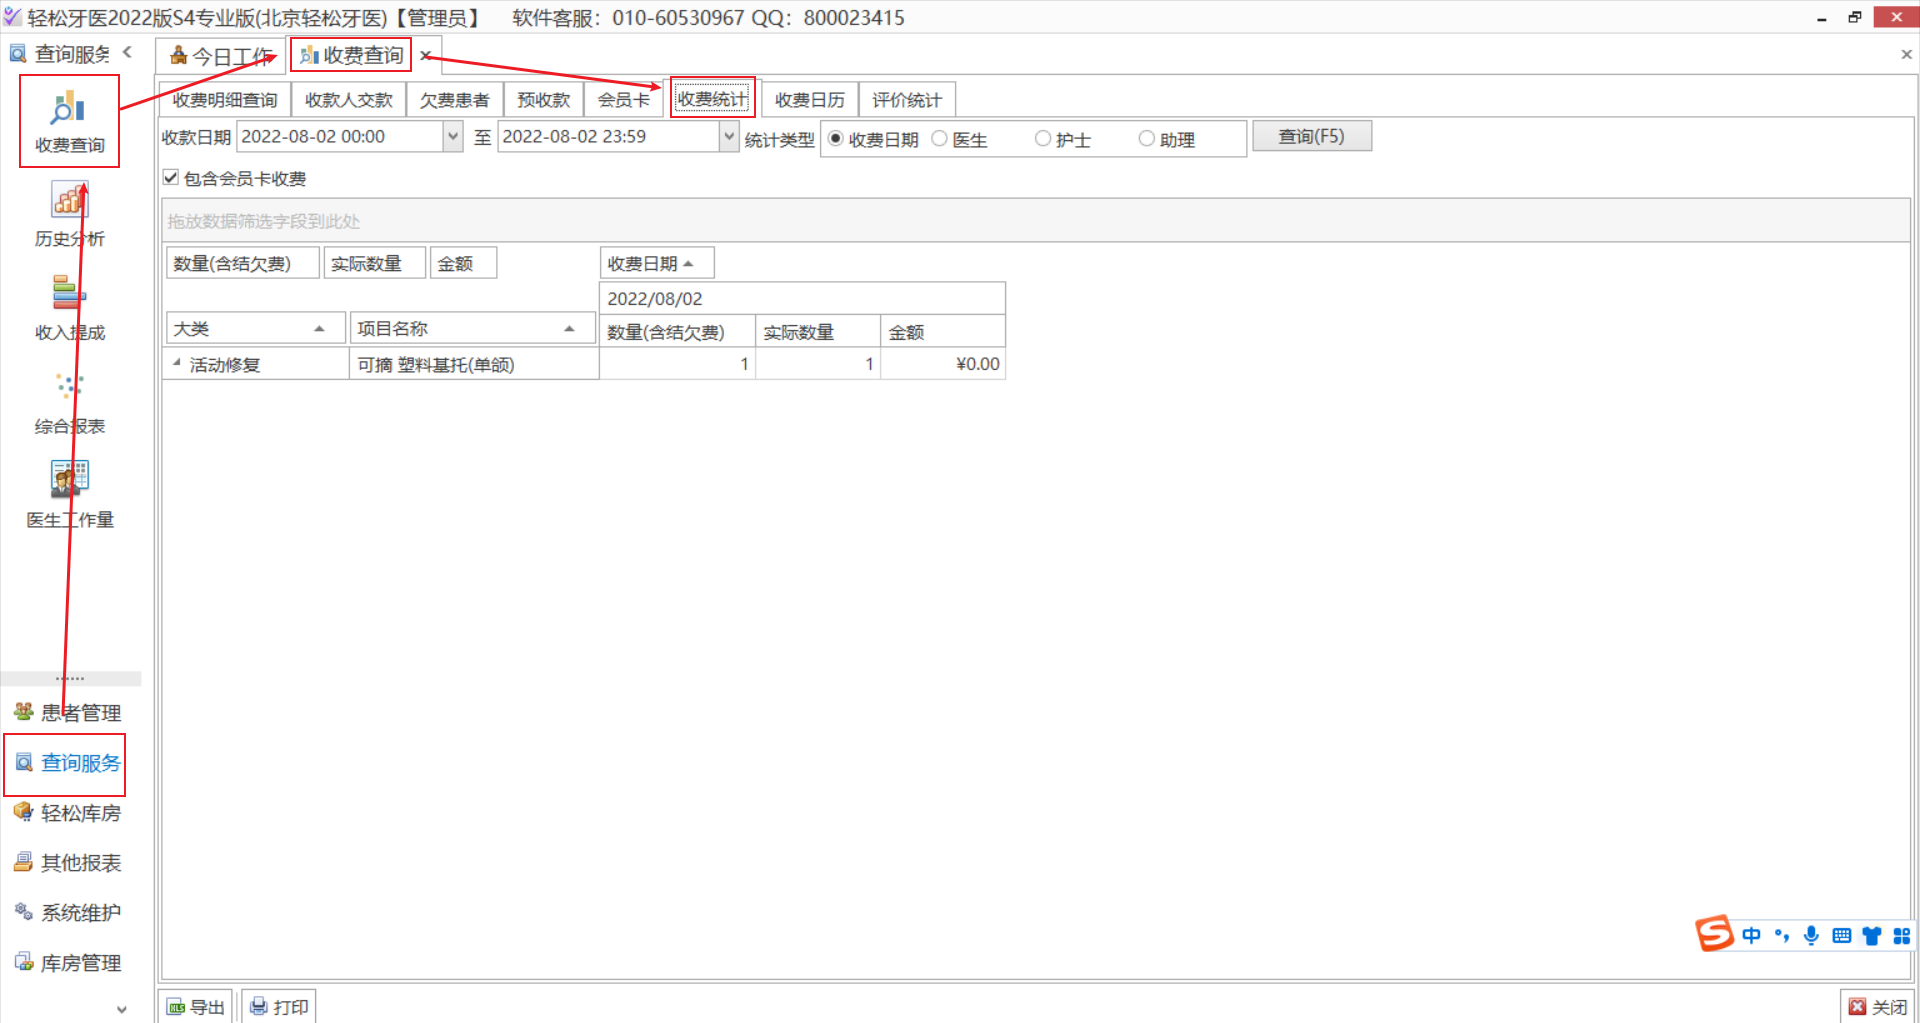Sort by 项目名称 row field
The image size is (1920, 1023).
[472, 328]
